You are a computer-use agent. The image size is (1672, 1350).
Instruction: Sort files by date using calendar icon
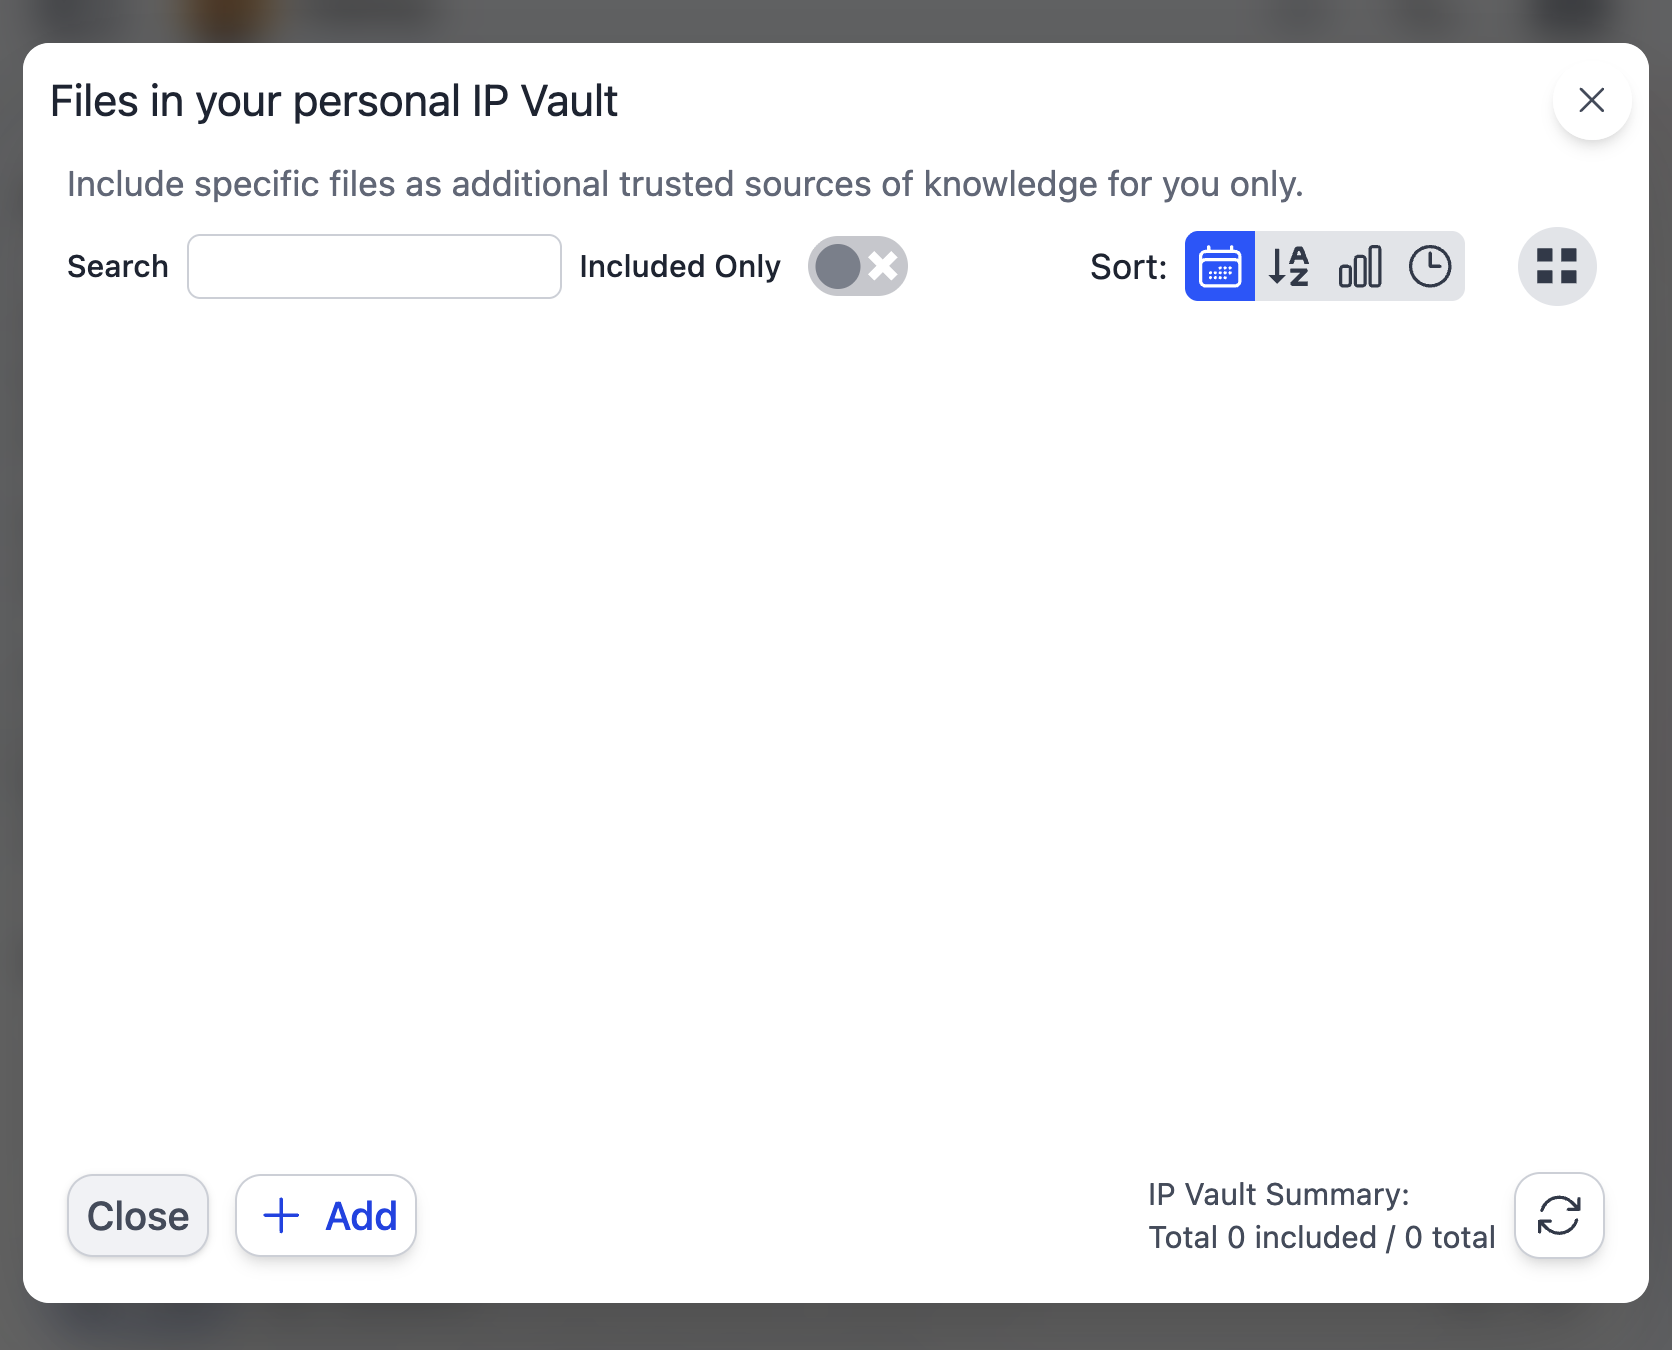tap(1219, 266)
